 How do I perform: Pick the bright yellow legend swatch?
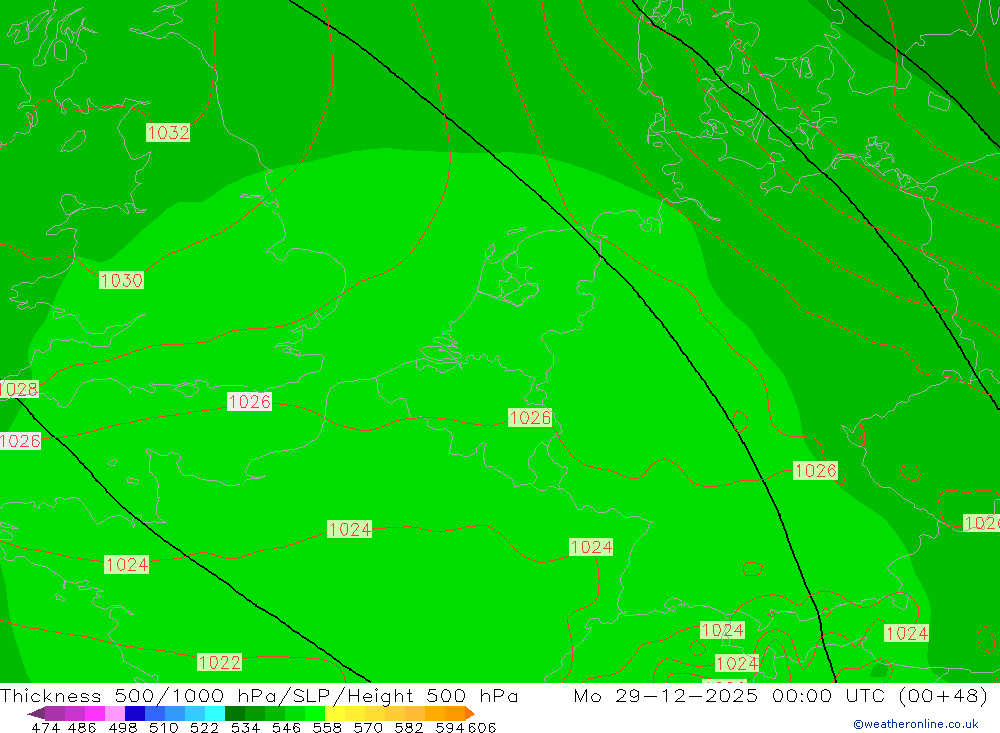click(335, 713)
